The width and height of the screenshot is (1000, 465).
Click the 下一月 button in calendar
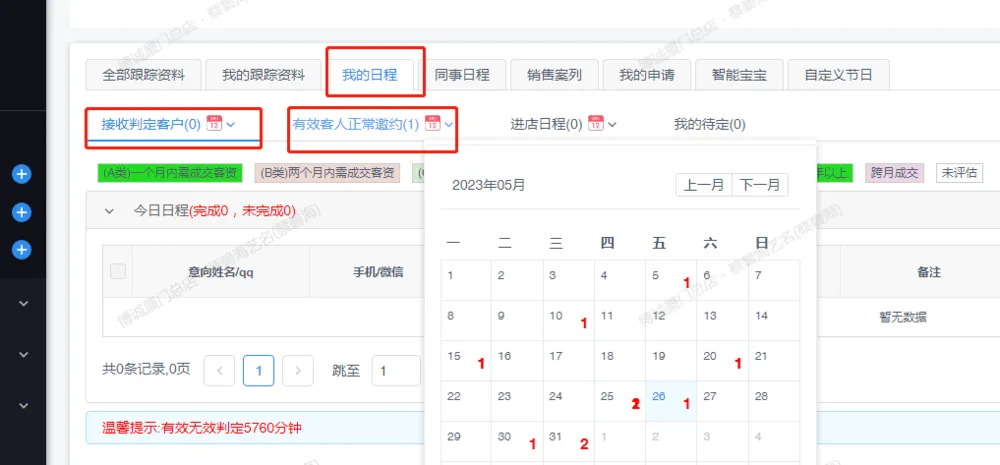pos(760,185)
